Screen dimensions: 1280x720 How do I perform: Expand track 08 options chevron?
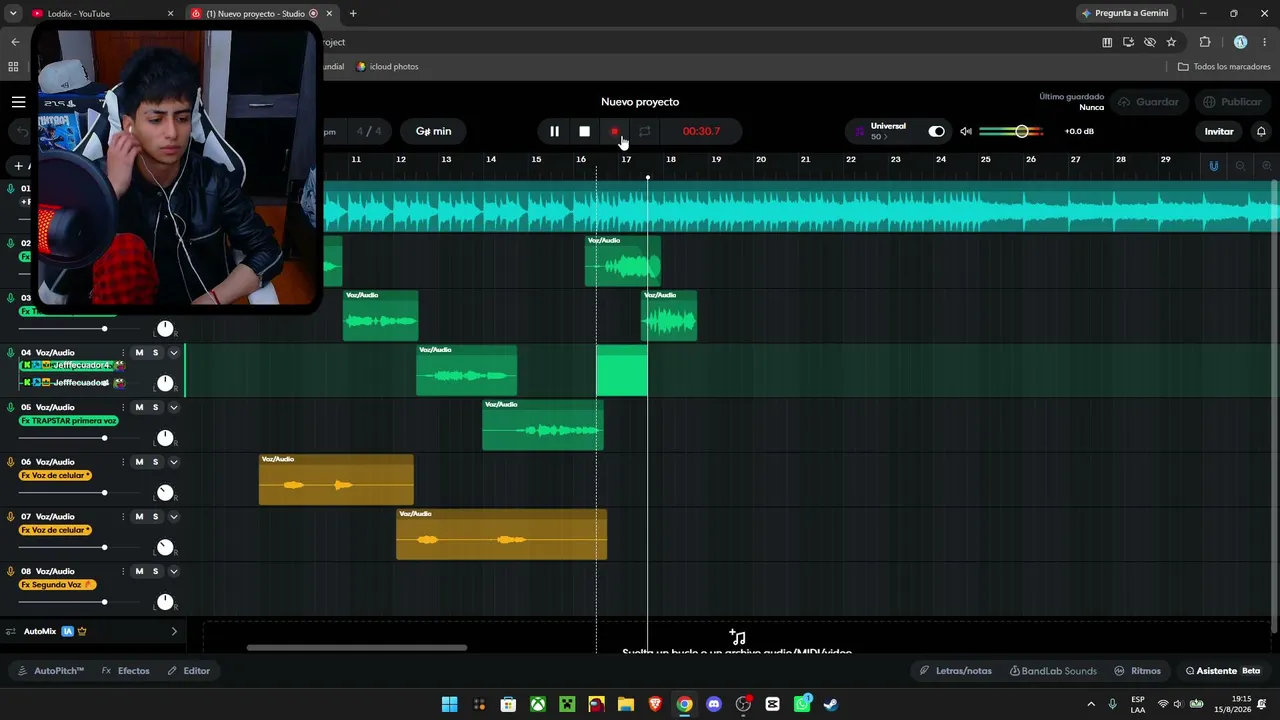point(173,571)
